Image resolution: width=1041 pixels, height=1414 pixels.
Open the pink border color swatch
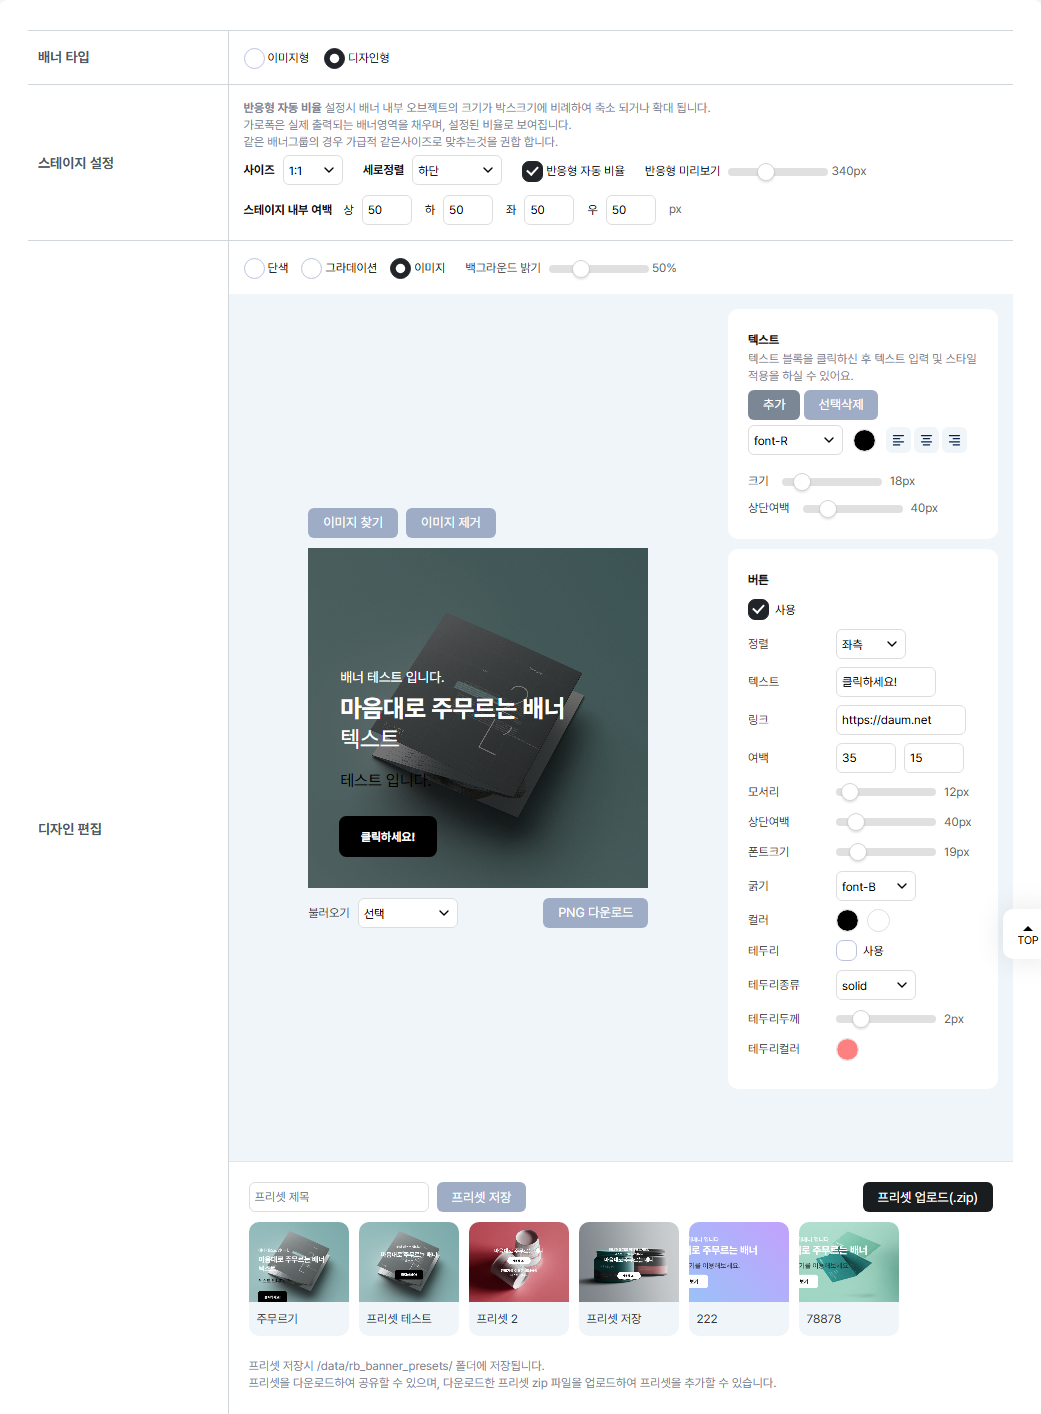tap(847, 1049)
